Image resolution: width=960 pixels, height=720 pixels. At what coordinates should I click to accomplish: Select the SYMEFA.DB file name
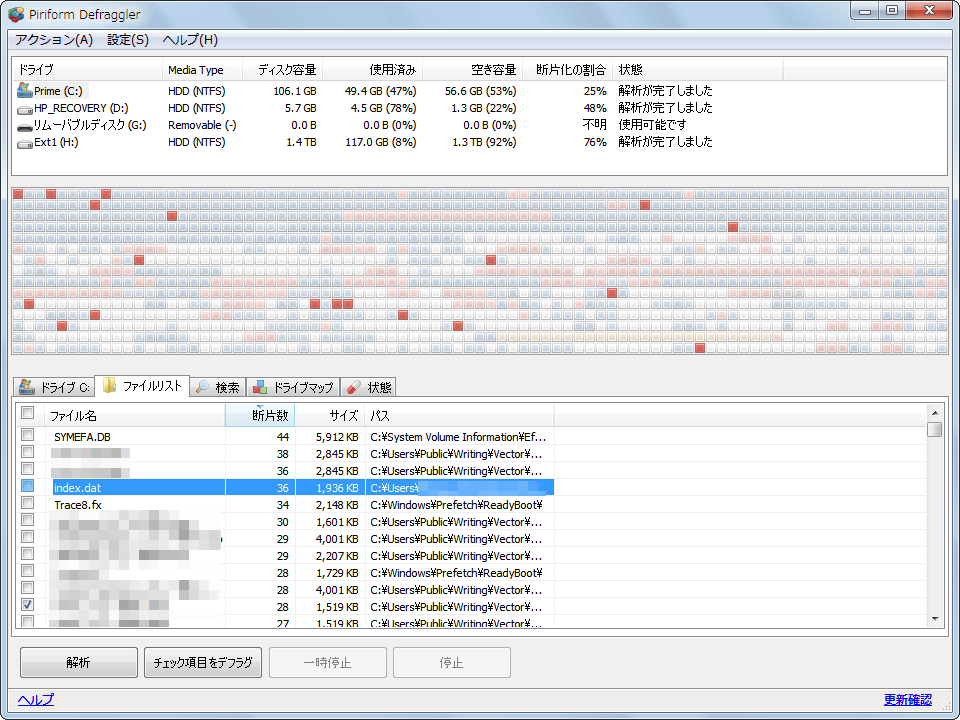tap(82, 437)
